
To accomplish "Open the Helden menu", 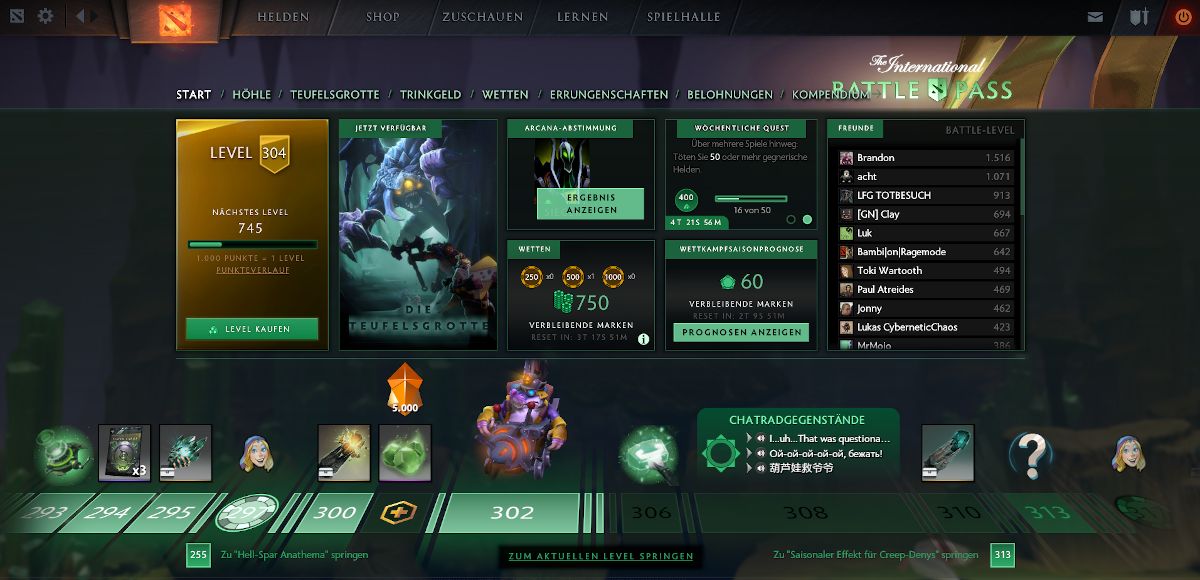I will [x=284, y=17].
